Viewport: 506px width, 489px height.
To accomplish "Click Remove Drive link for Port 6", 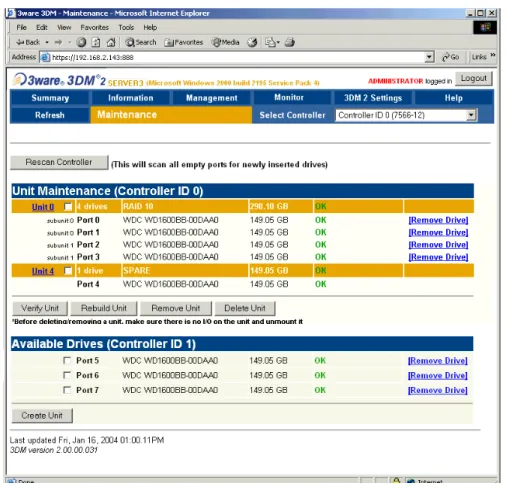I will point(438,376).
